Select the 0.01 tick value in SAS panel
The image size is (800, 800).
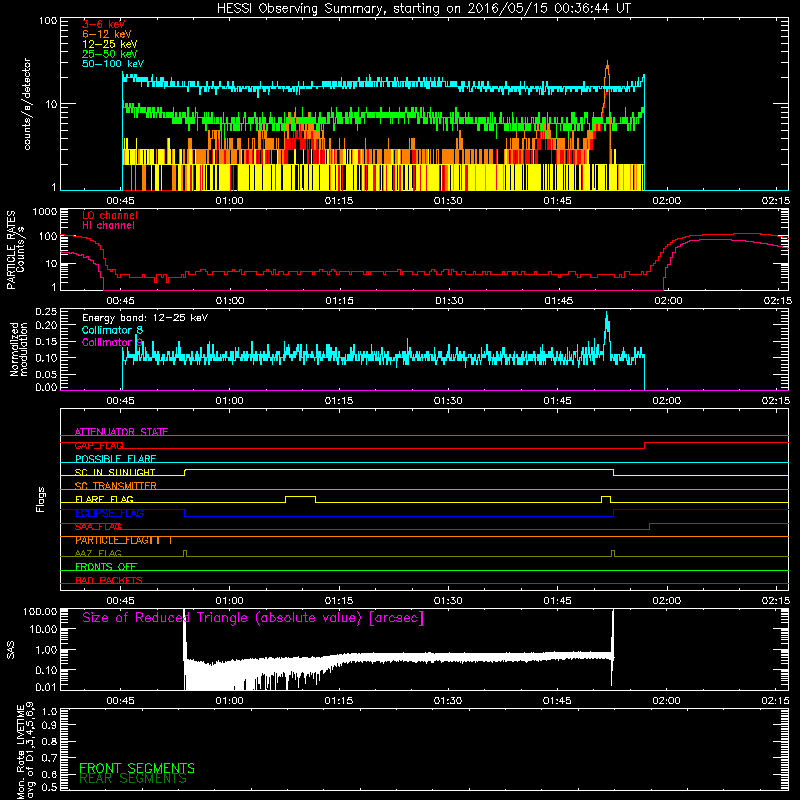[46, 687]
